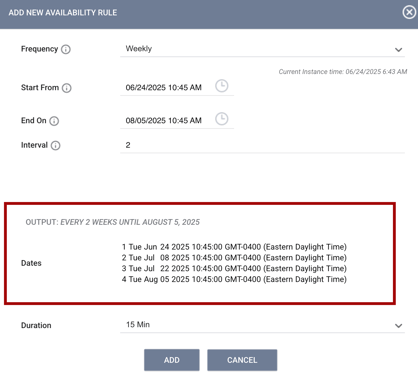Show info tooltip for Frequency
Screen dimensions: 418x379
(66, 49)
